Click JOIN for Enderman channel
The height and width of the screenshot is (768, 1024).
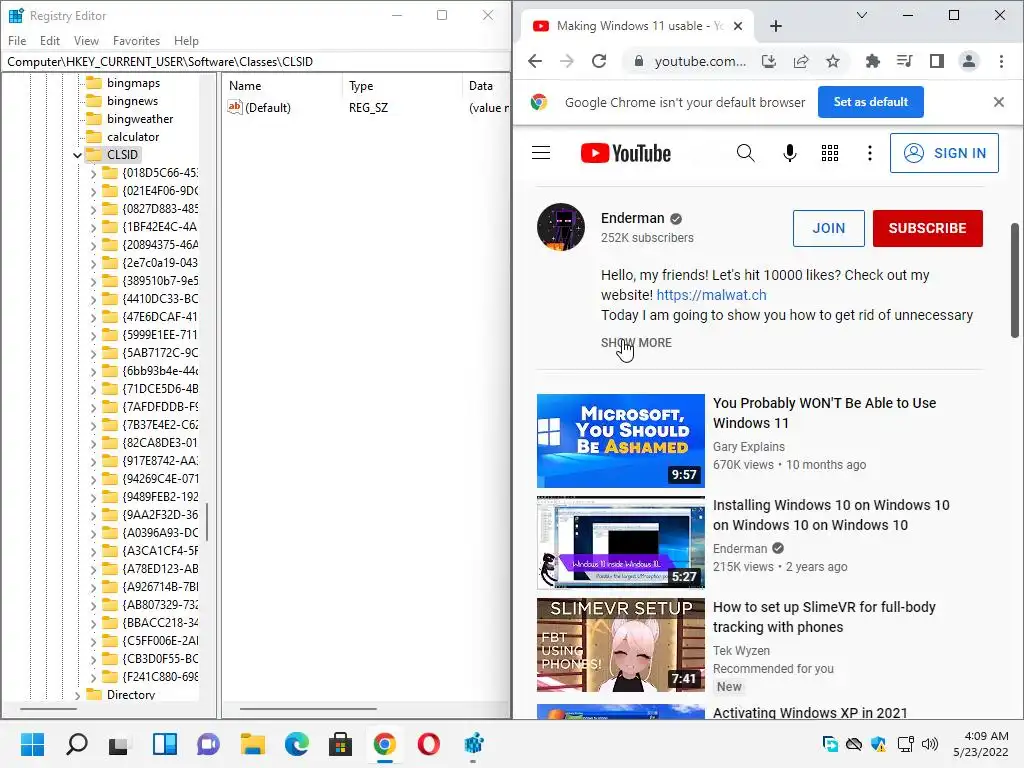[829, 228]
